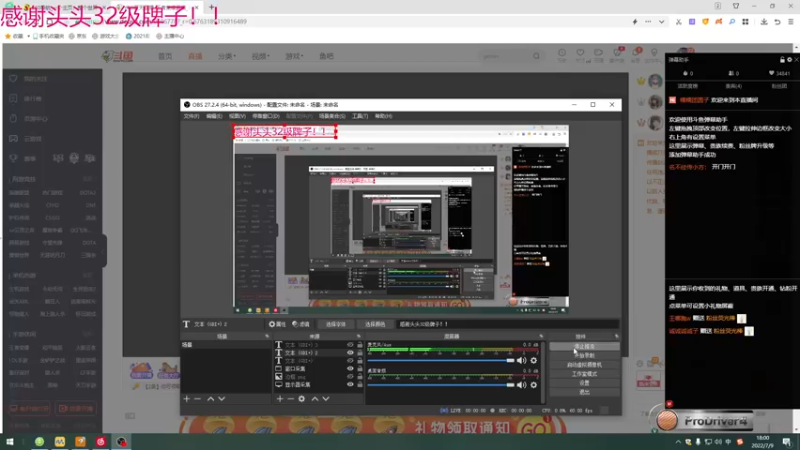Open the OBS File (文件) menu
The image size is (800, 450).
point(191,116)
